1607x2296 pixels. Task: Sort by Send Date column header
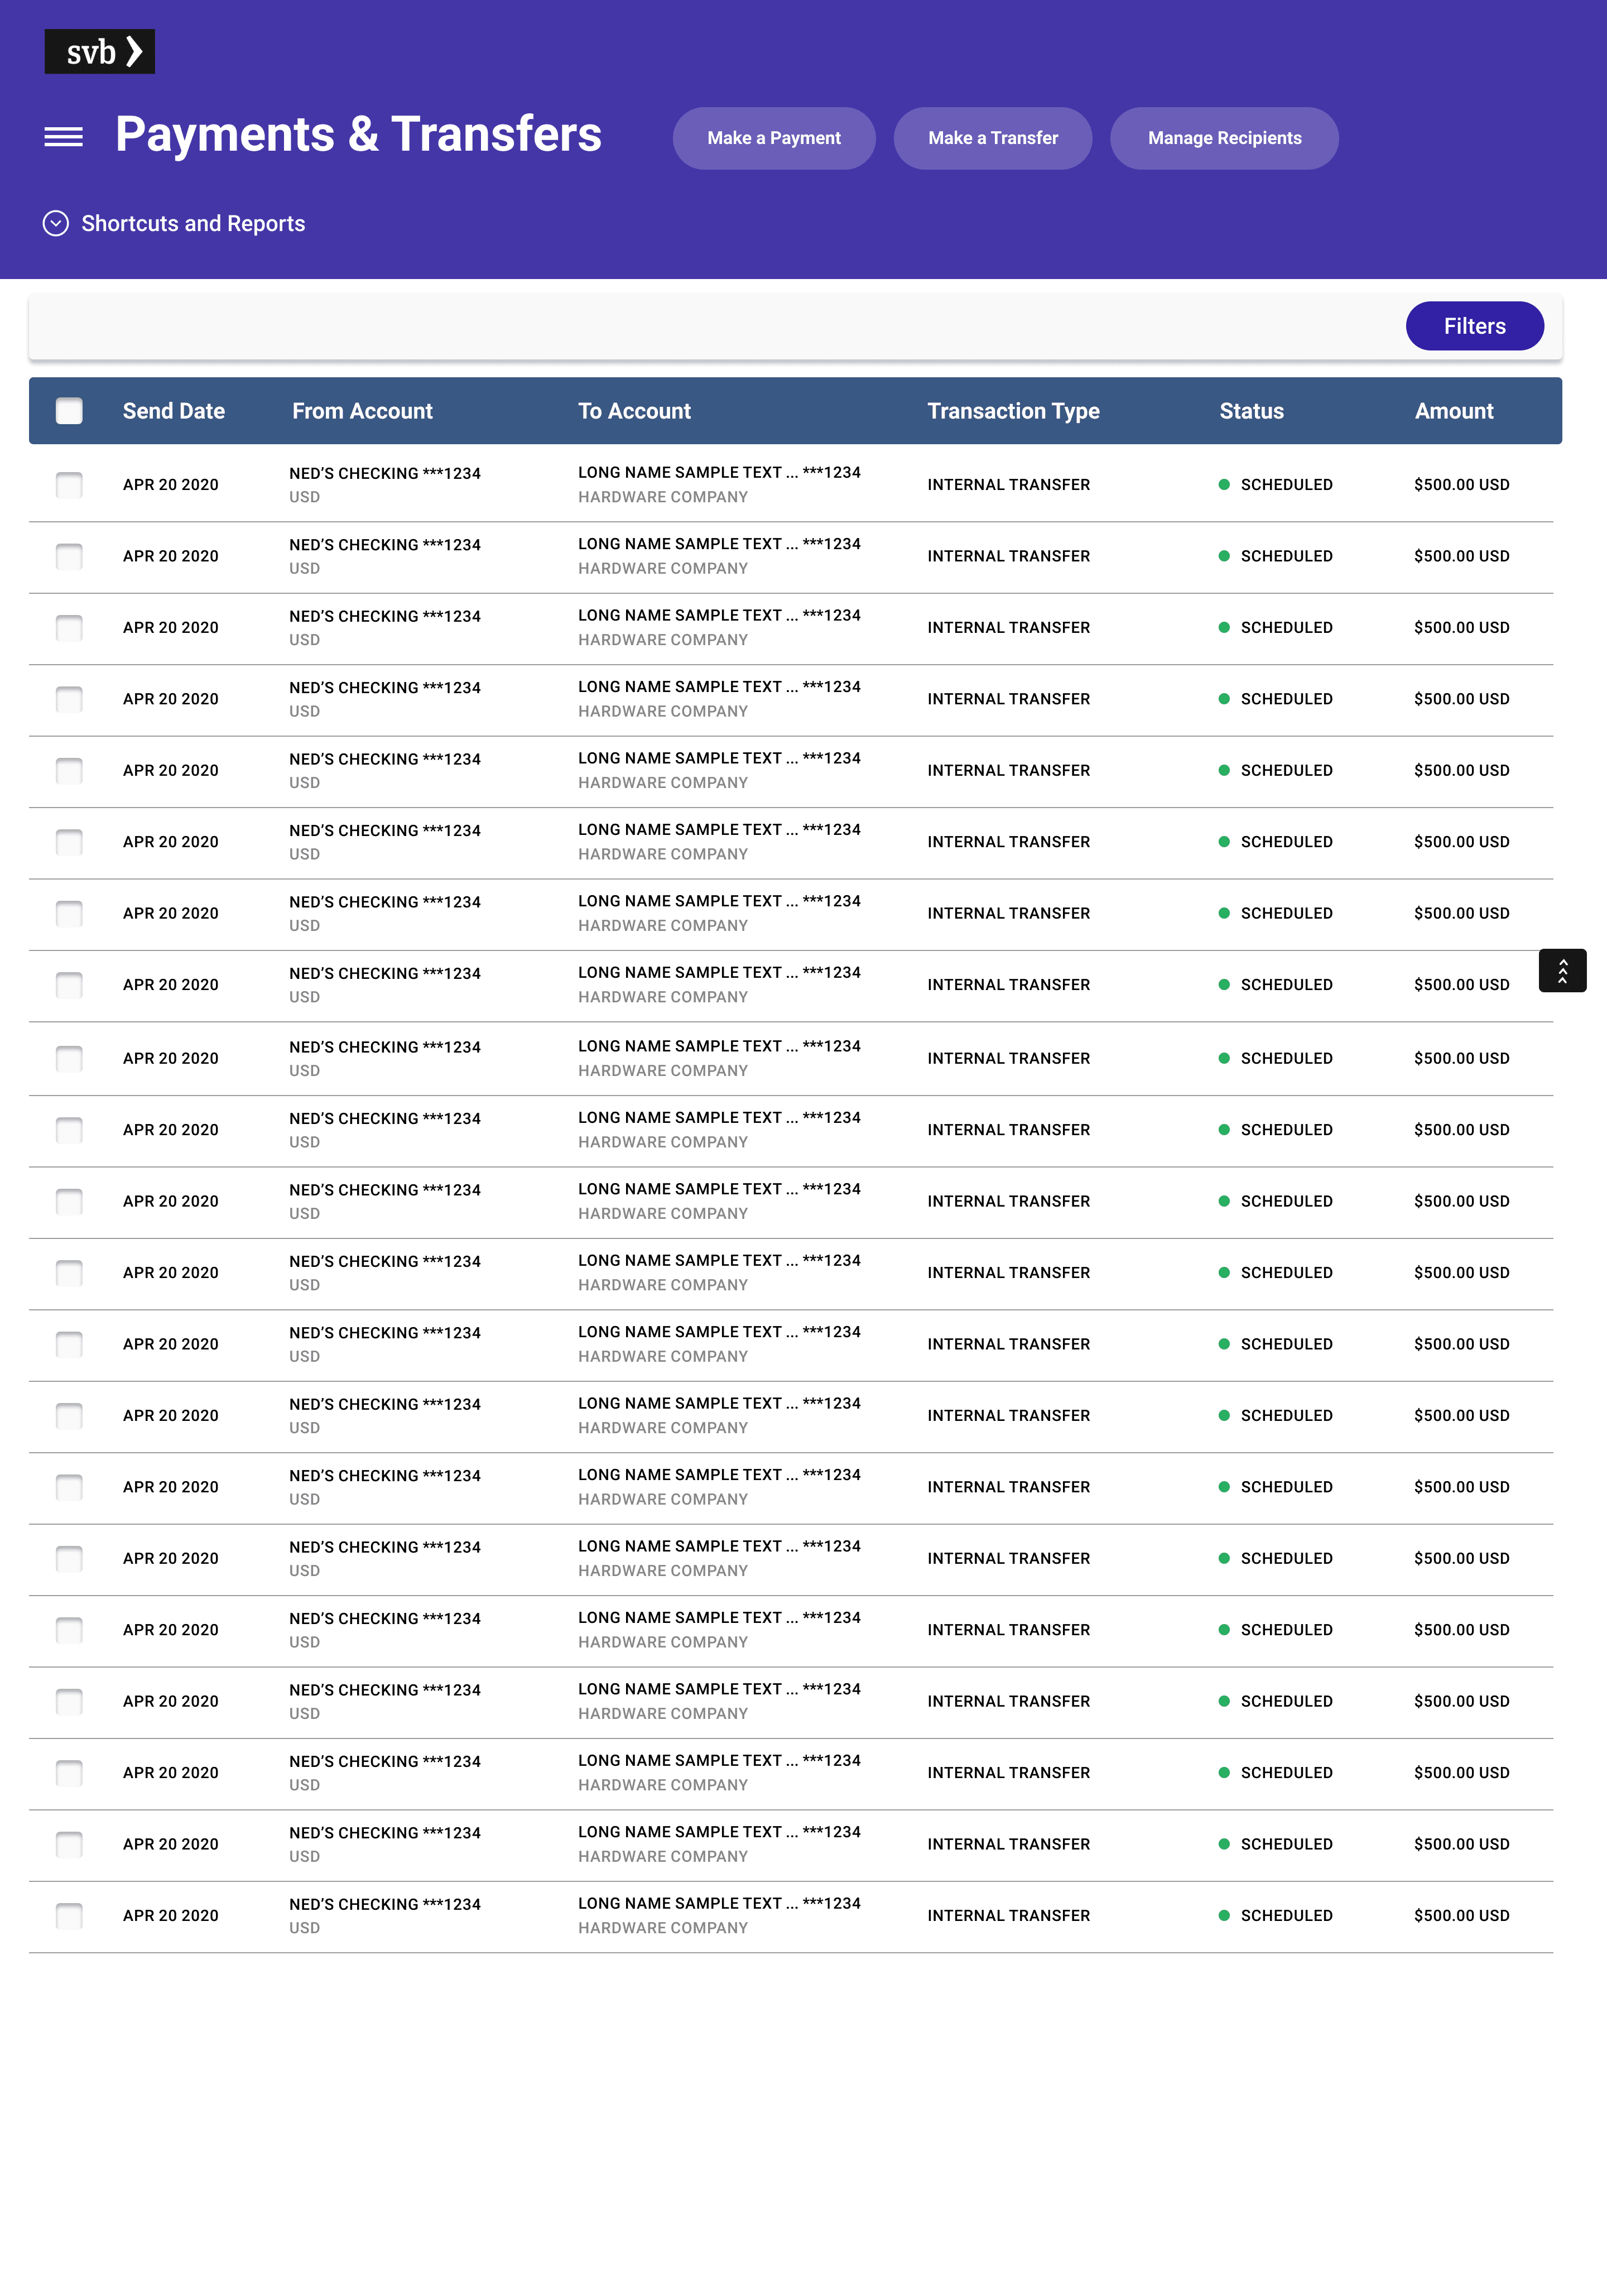[173, 411]
